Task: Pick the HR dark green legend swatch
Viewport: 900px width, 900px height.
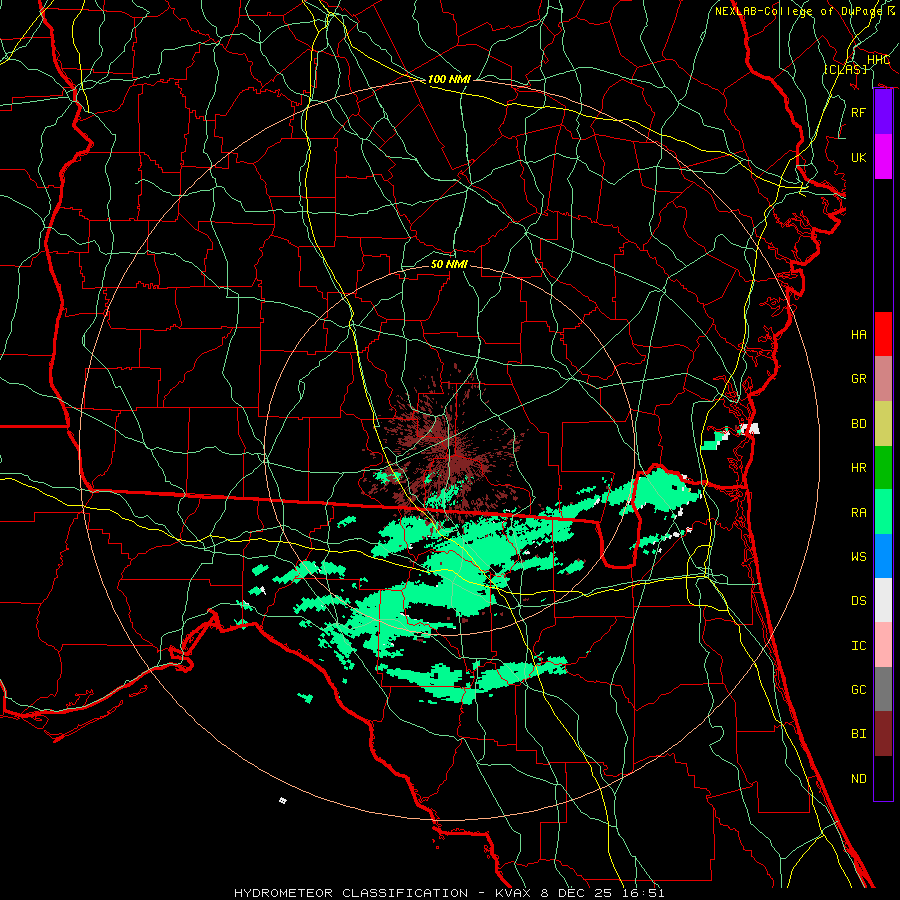Action: [883, 468]
